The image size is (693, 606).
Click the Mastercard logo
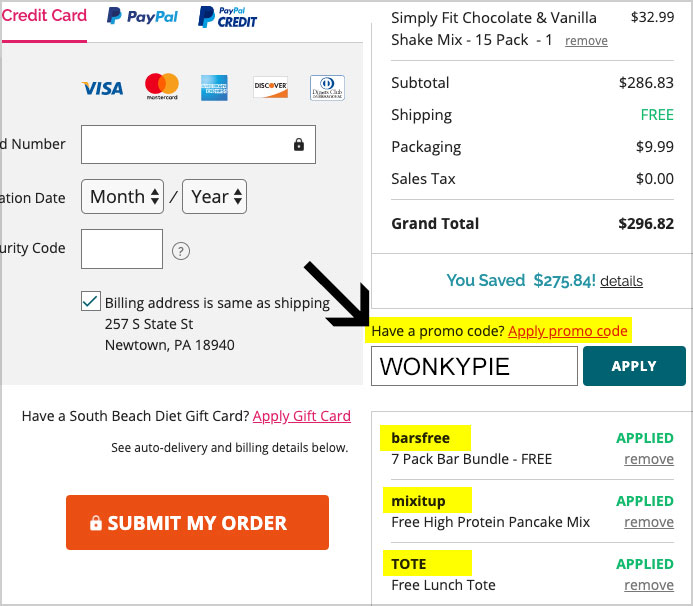[x=162, y=86]
